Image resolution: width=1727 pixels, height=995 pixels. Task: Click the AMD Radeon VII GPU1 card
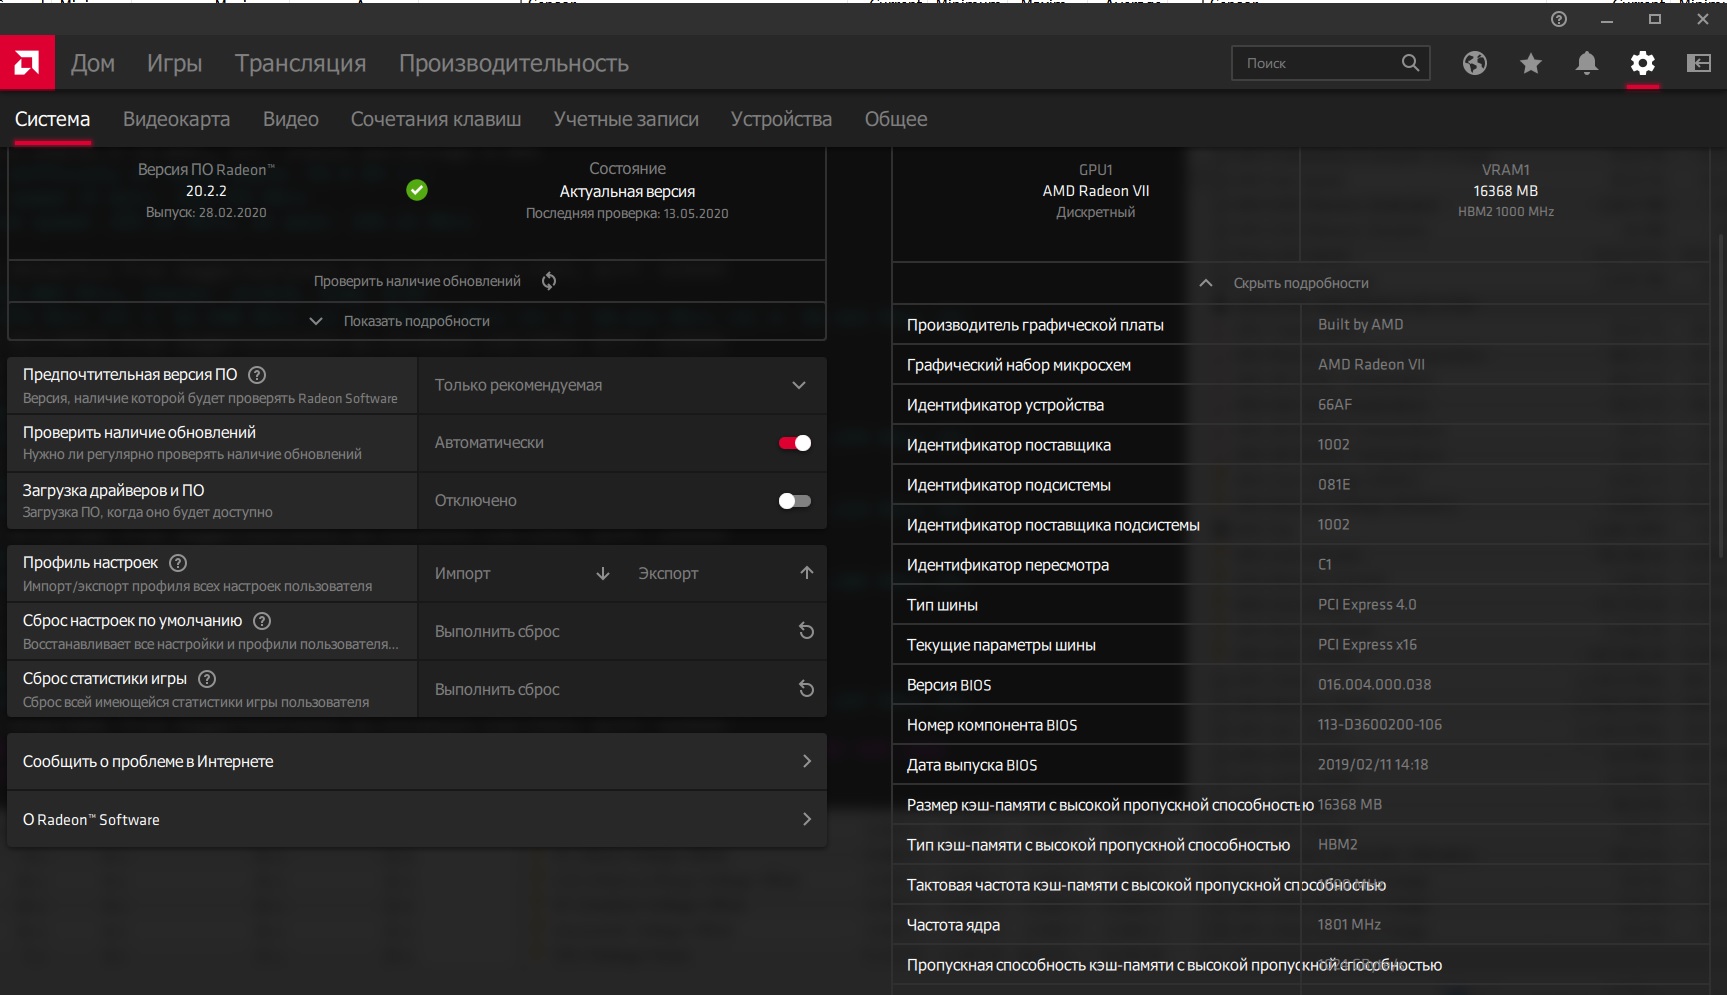[1096, 191]
